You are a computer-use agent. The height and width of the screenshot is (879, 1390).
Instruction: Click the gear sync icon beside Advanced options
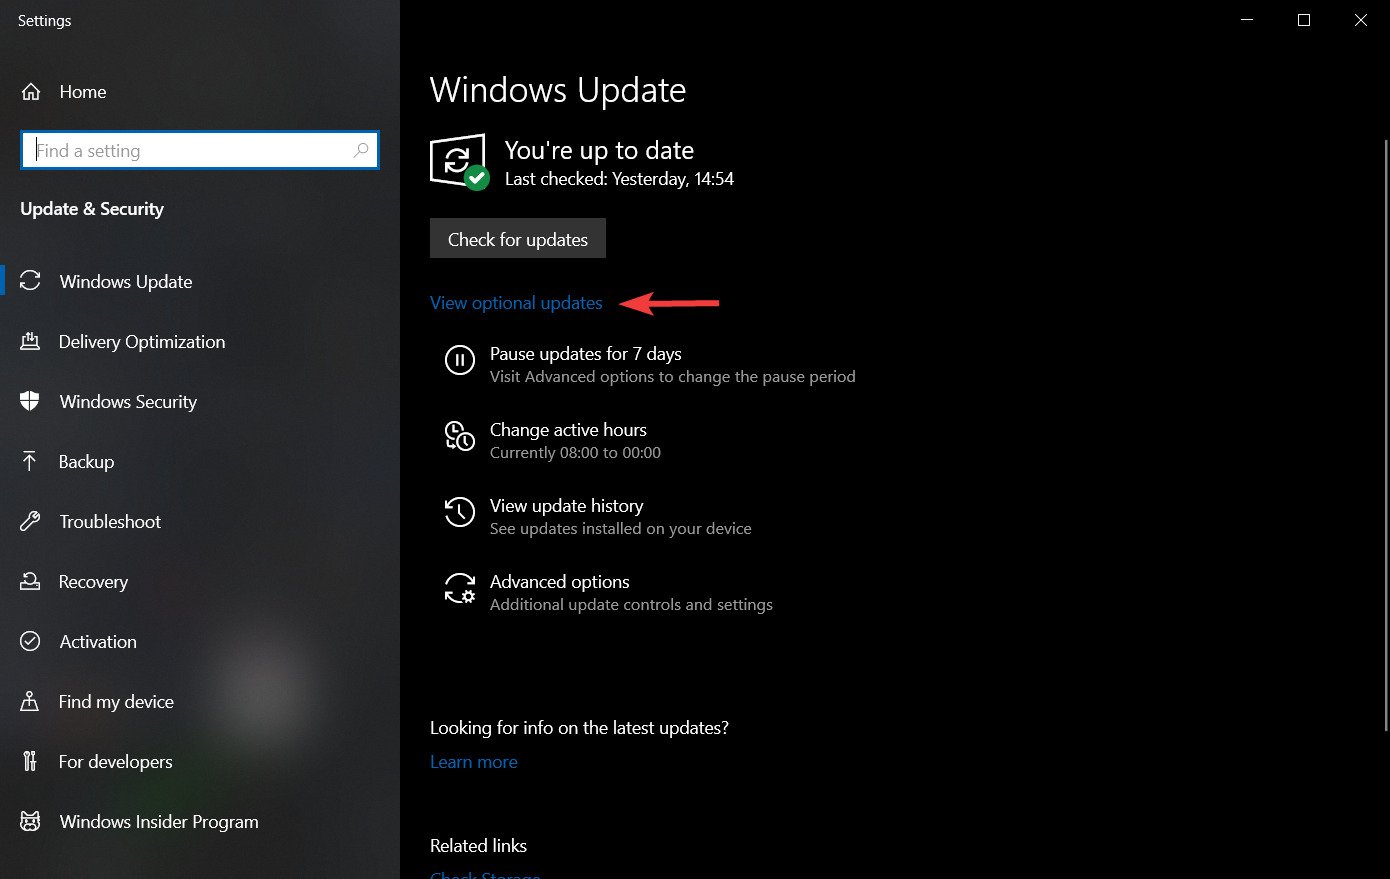click(460, 588)
